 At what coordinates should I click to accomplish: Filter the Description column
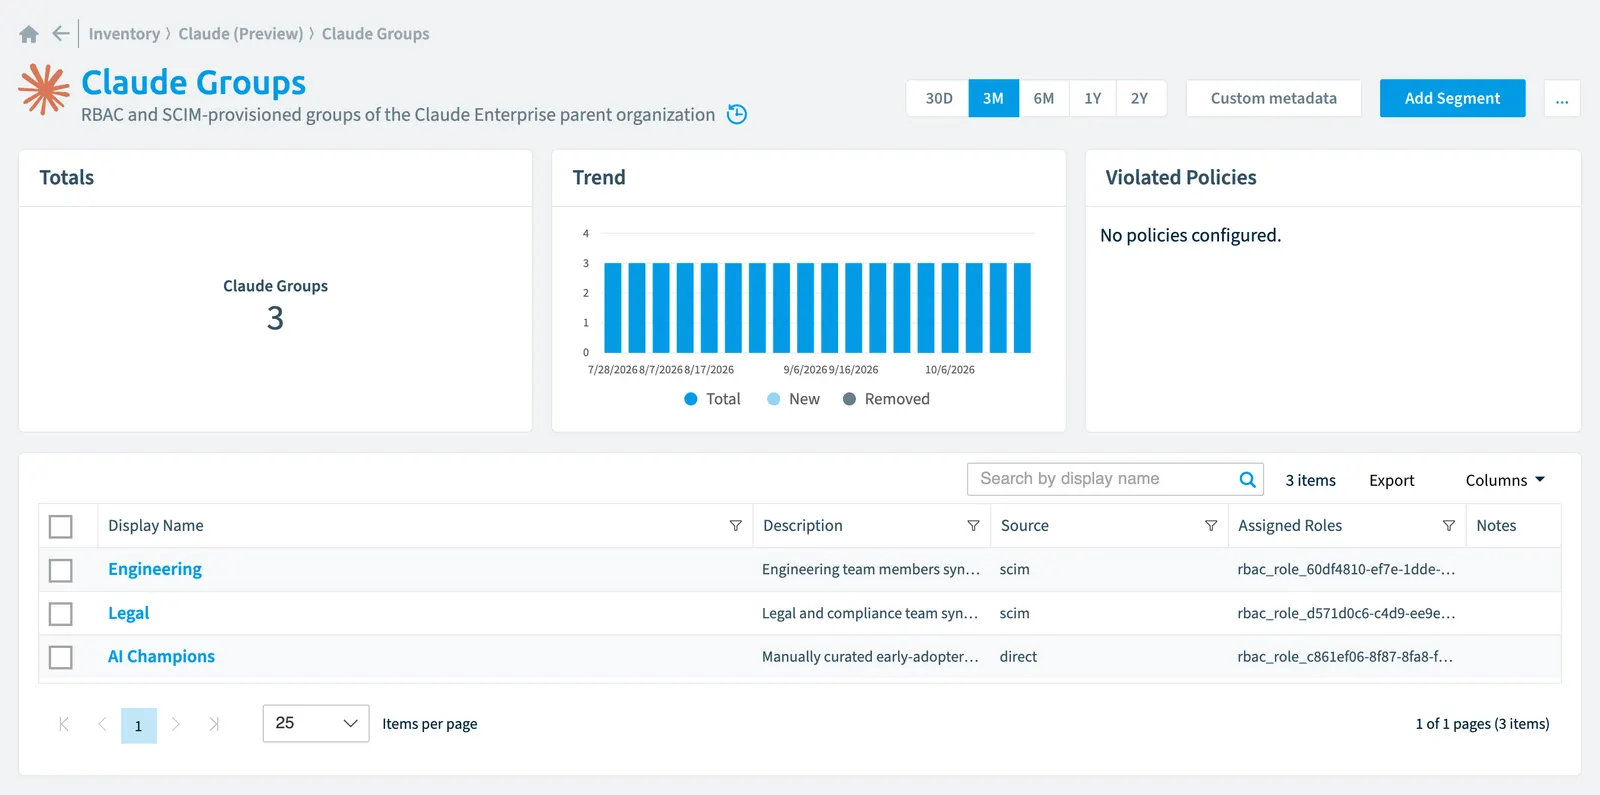tap(973, 526)
